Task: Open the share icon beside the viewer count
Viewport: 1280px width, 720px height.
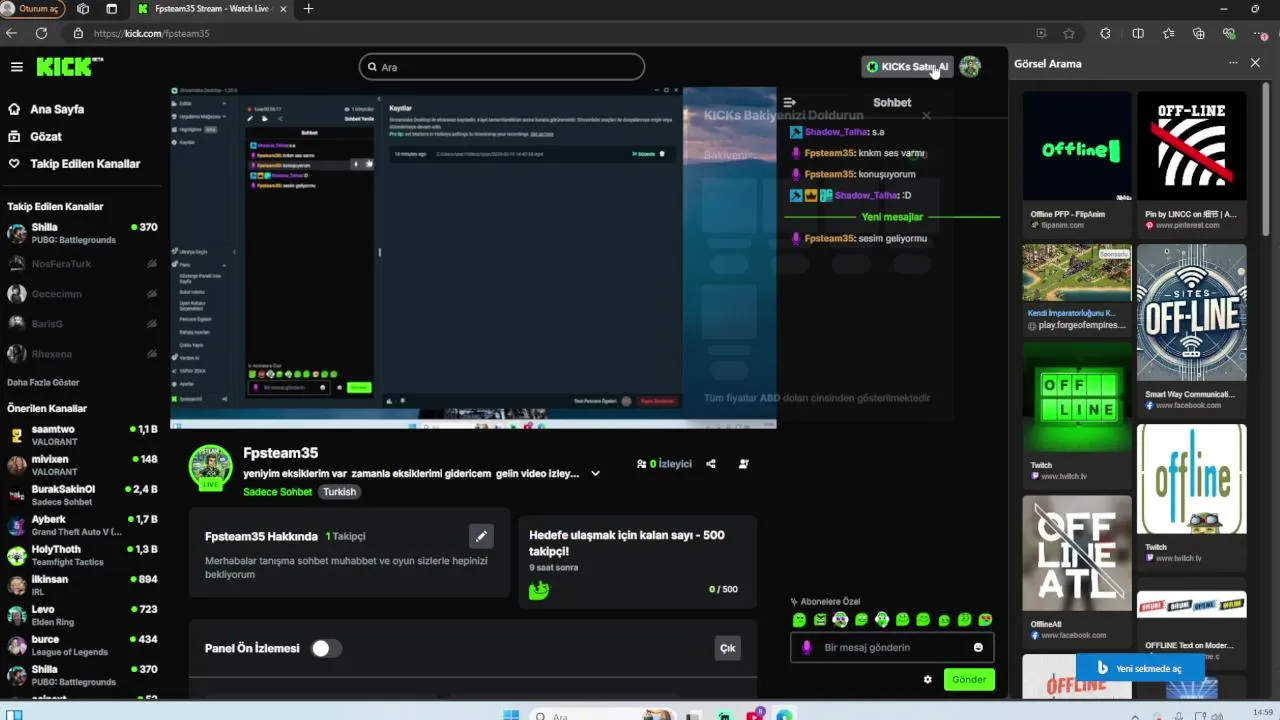Action: point(711,464)
